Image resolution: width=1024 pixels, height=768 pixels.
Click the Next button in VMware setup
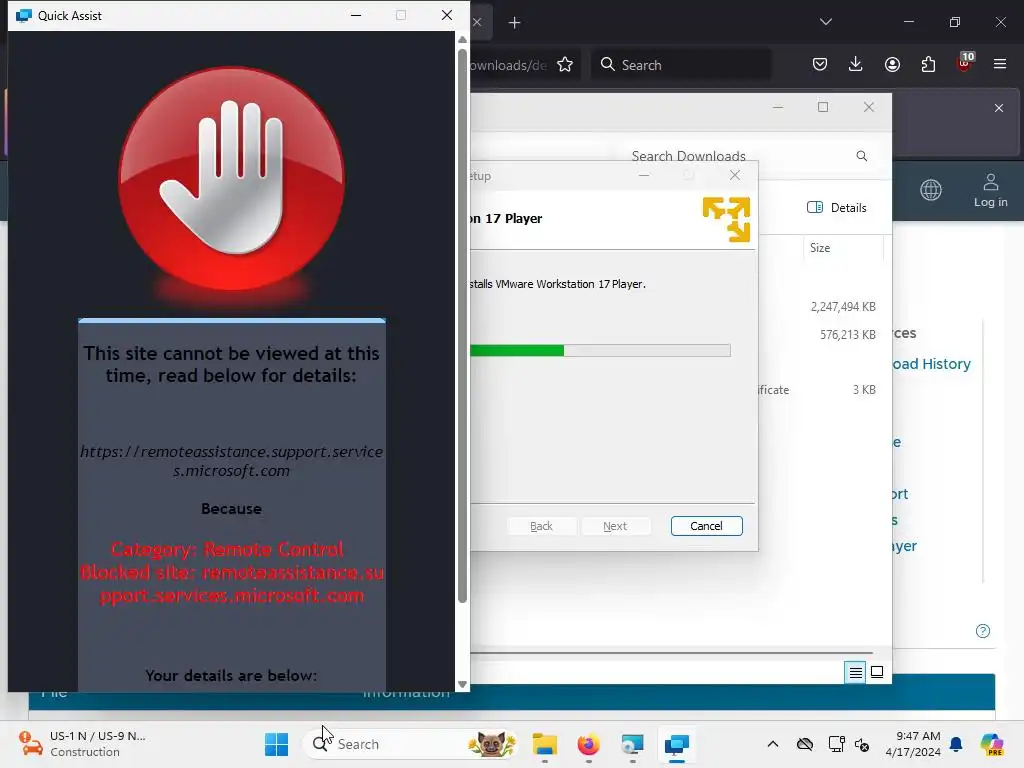(x=615, y=526)
